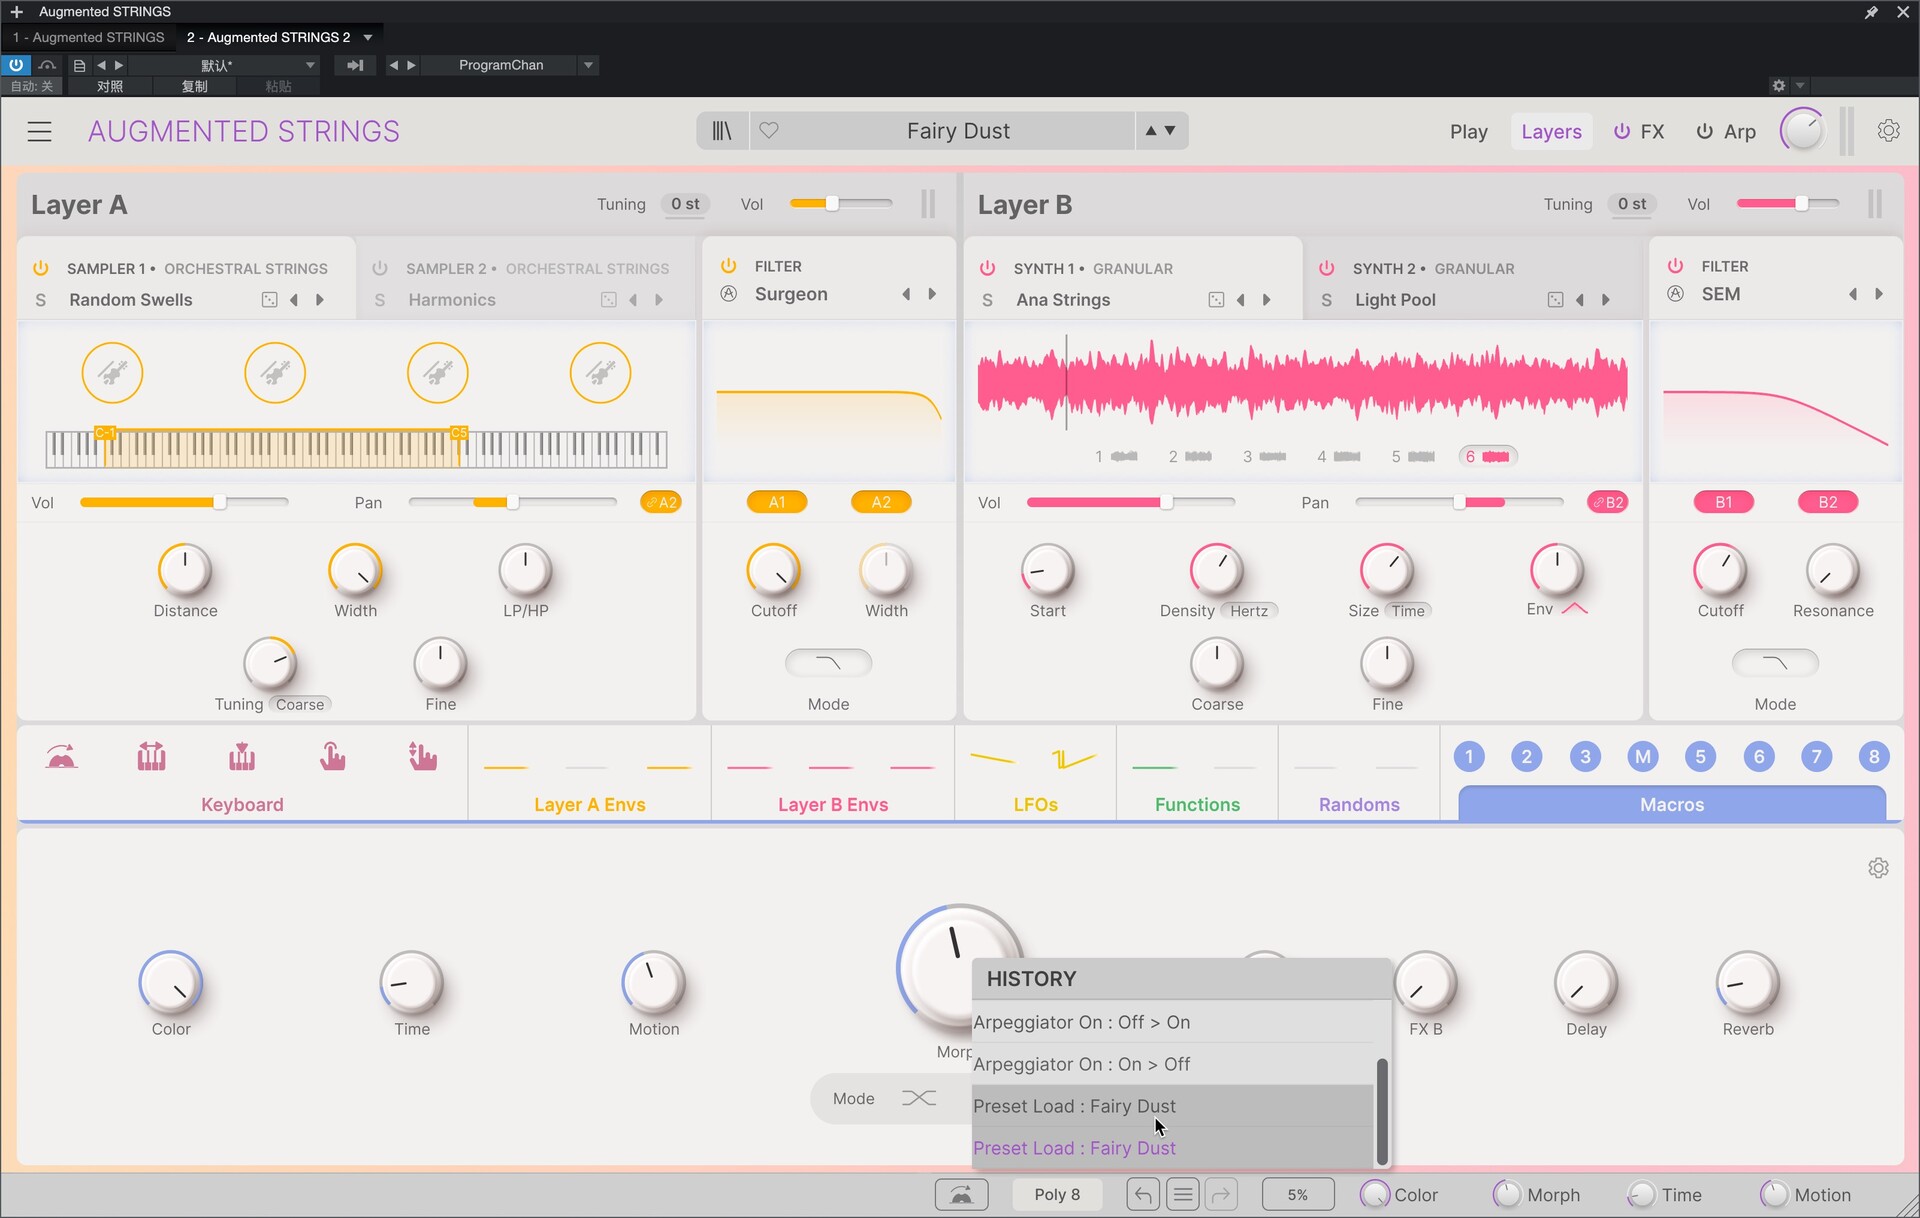The height and width of the screenshot is (1218, 1920).
Task: Select next Light Pool sample arrow
Action: 1606,300
